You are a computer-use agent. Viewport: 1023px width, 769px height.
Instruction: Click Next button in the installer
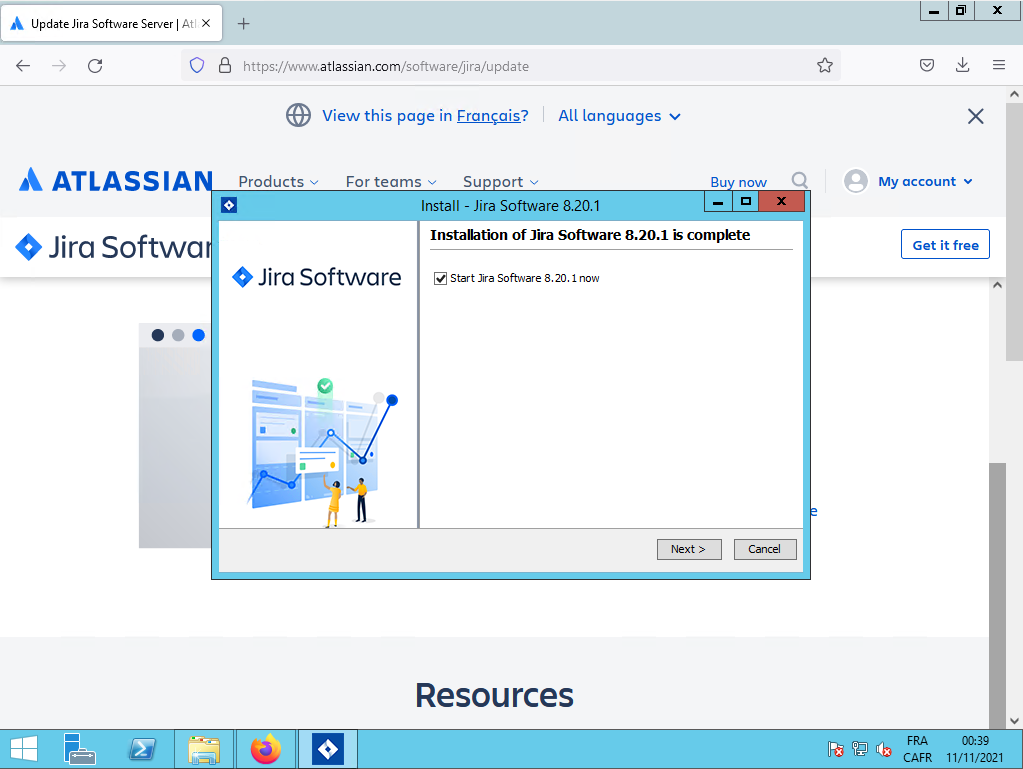689,549
